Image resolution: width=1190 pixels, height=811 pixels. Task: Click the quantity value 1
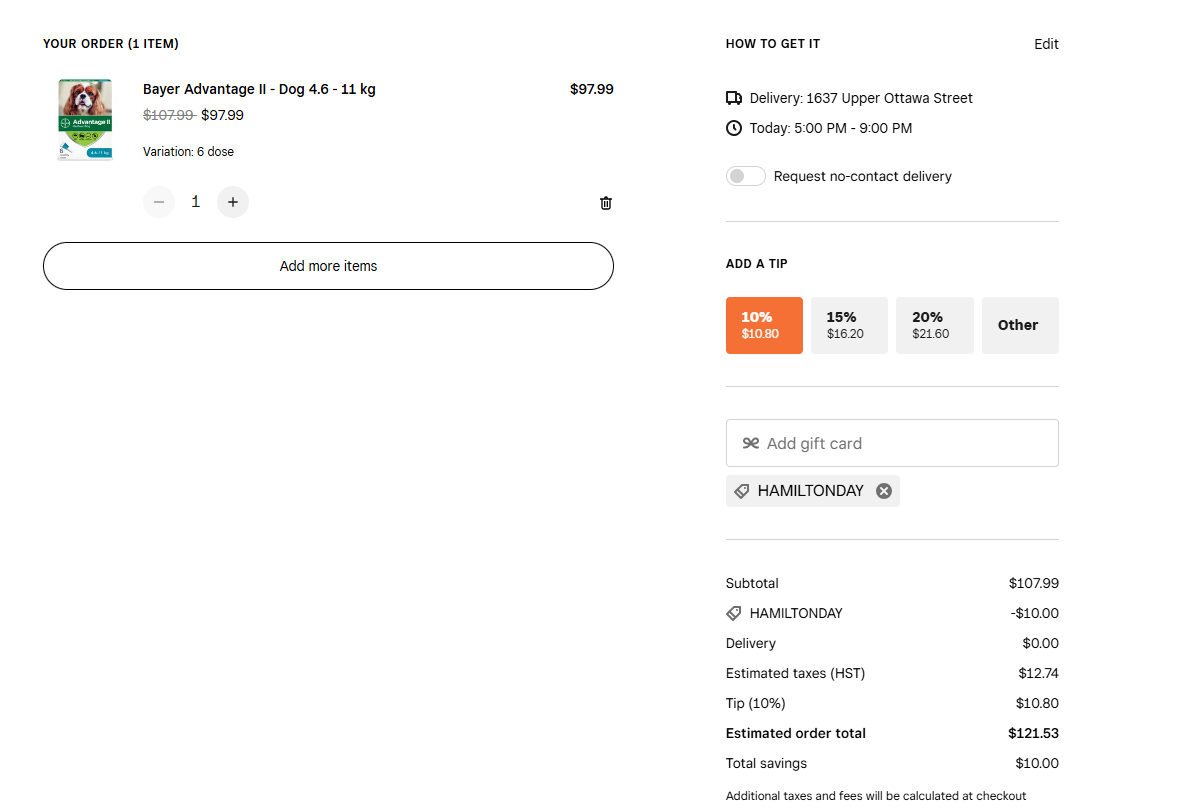(196, 202)
